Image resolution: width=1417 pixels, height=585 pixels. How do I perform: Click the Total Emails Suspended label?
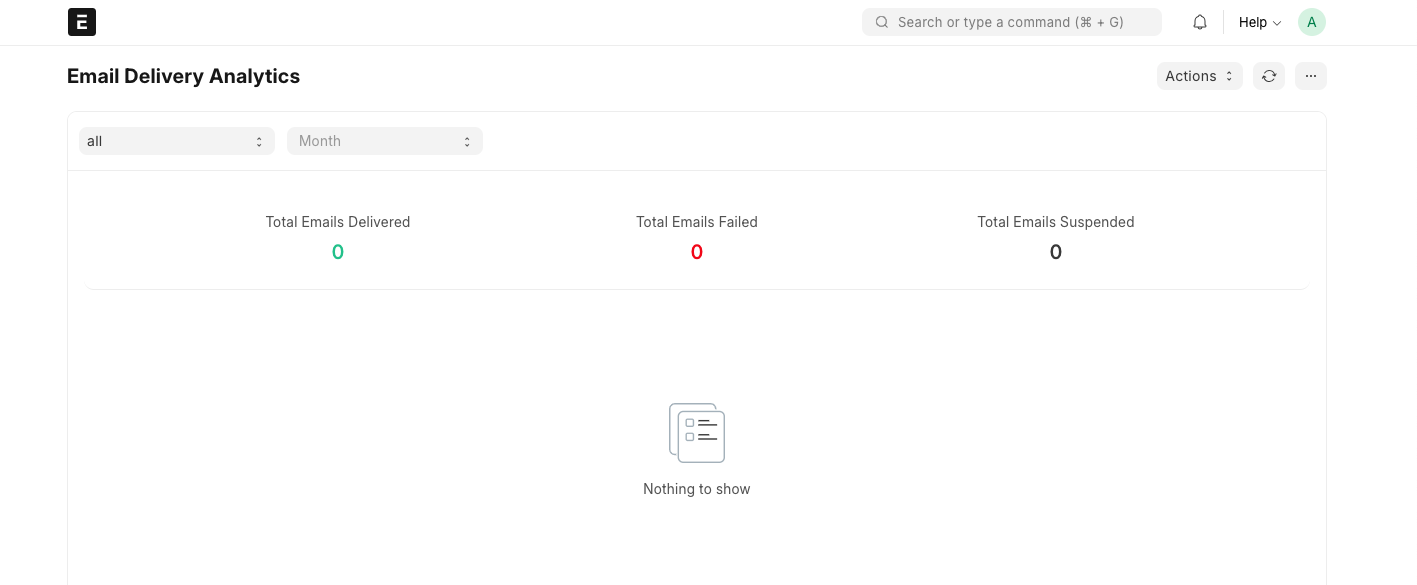point(1055,222)
